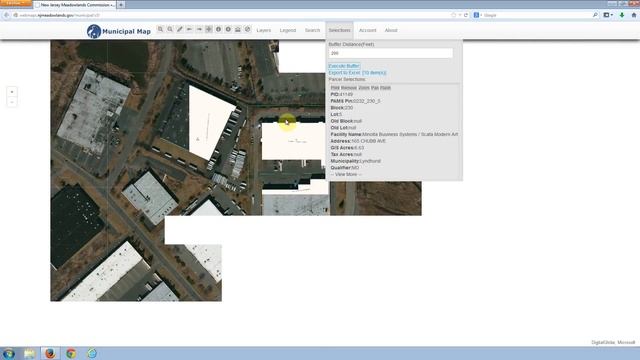Viewport: 640px width, 360px height.
Task: Click the selected white parcel building on map
Action: pyautogui.click(x=293, y=141)
